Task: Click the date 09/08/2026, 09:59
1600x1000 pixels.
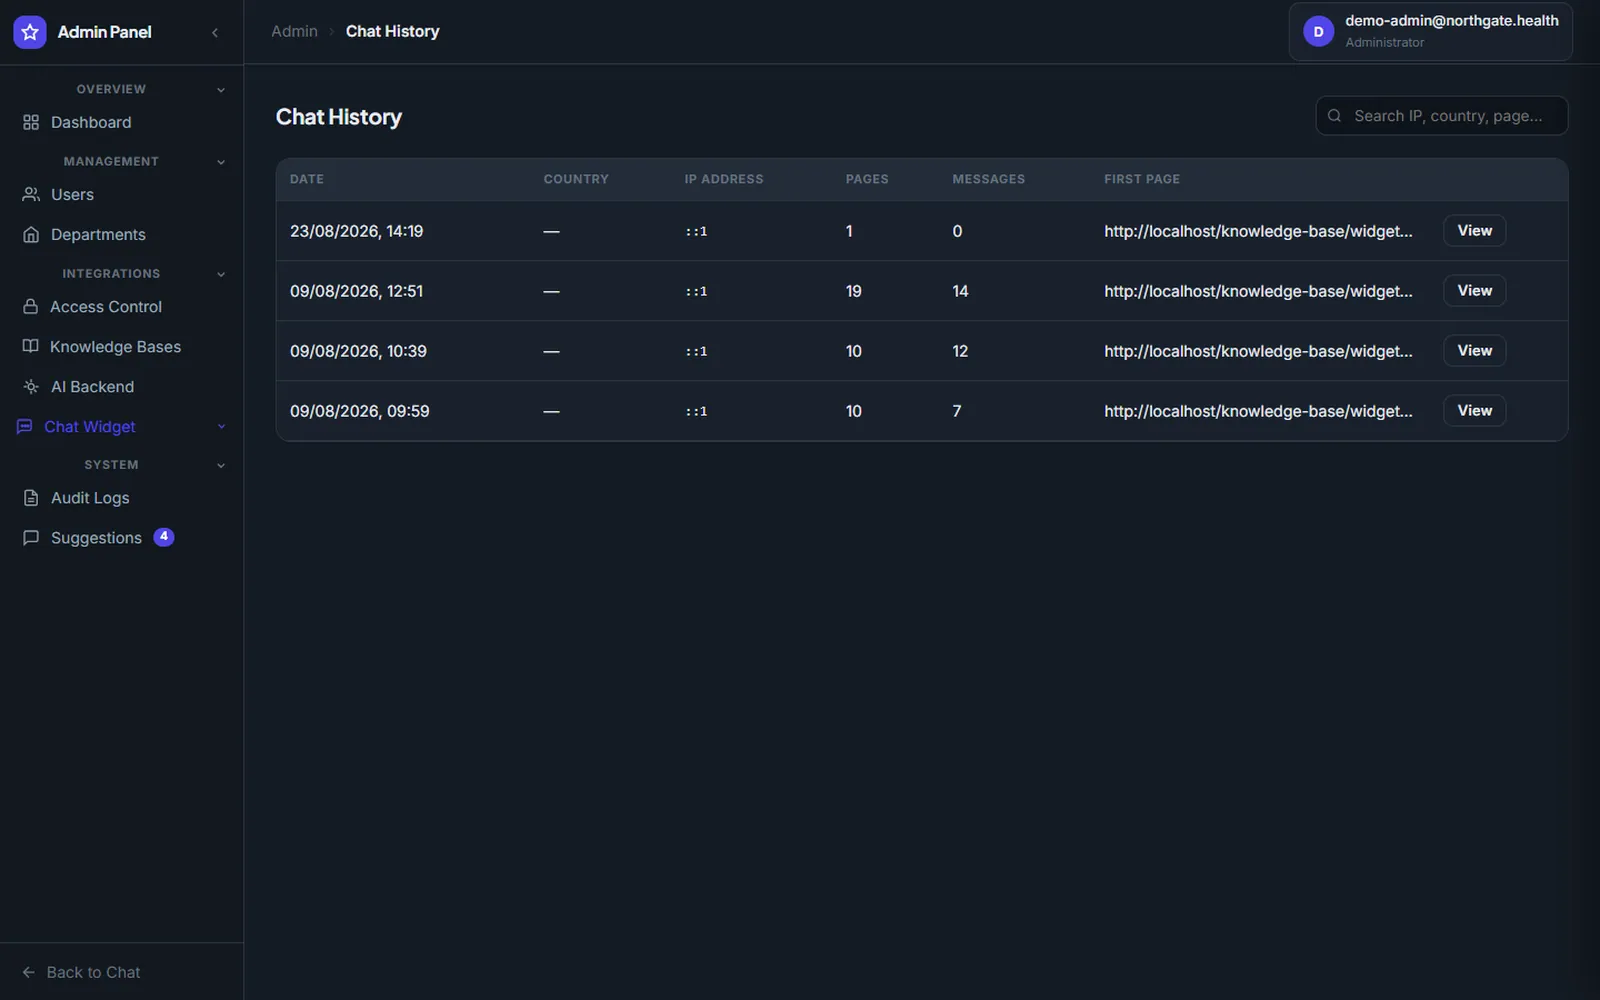Action: click(x=359, y=411)
